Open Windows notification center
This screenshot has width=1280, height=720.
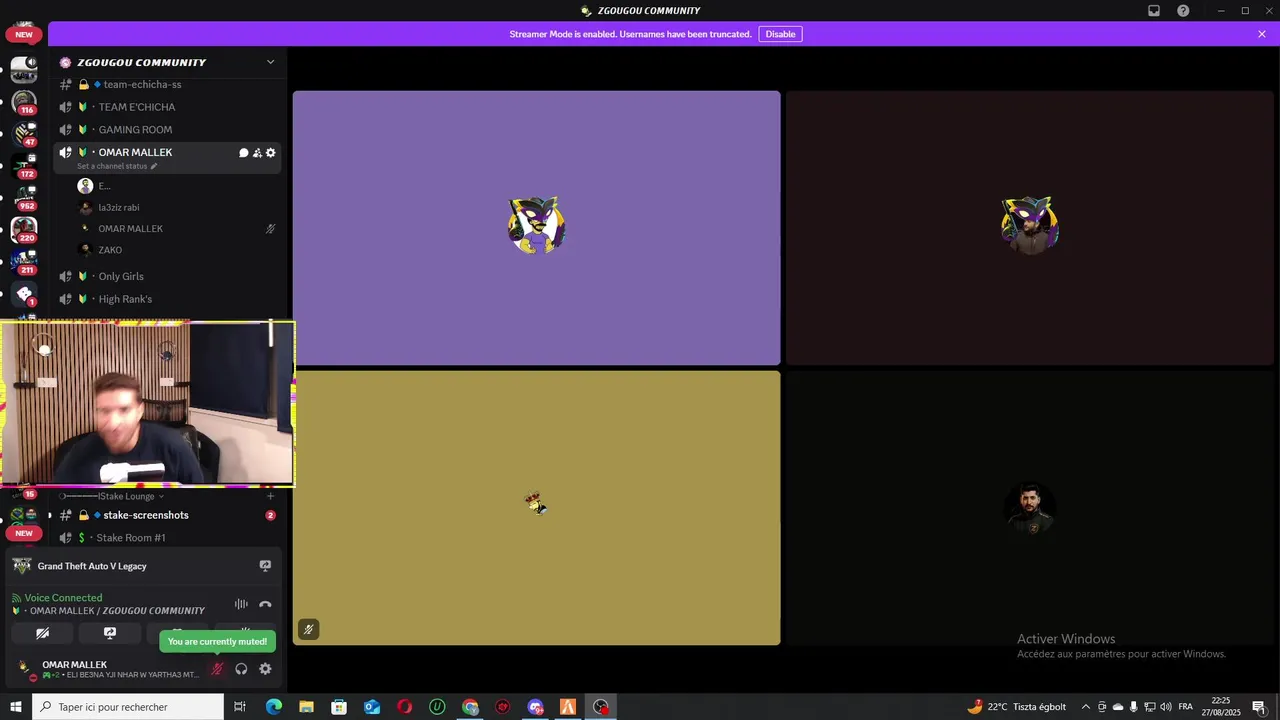click(x=1259, y=707)
